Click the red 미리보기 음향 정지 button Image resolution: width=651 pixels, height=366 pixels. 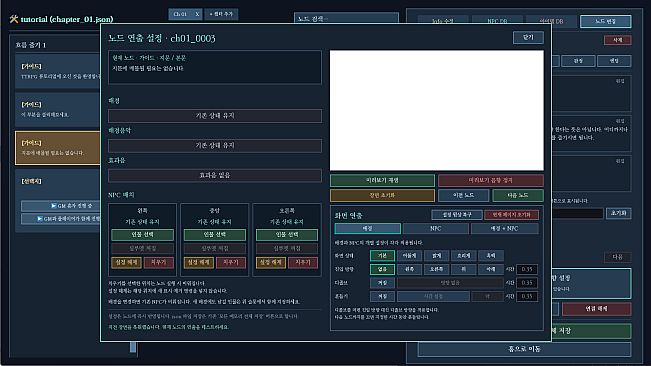(491, 181)
